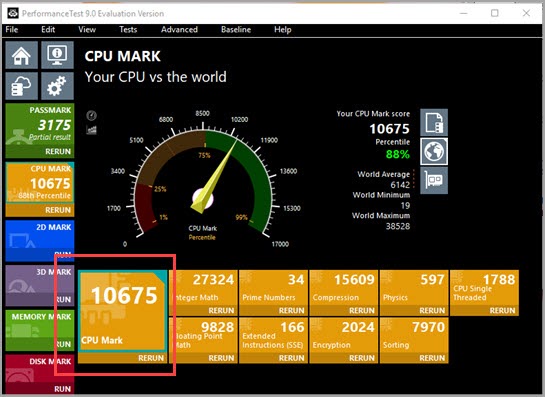Open the Baseline menu
This screenshot has width=545, height=397.
(x=236, y=30)
